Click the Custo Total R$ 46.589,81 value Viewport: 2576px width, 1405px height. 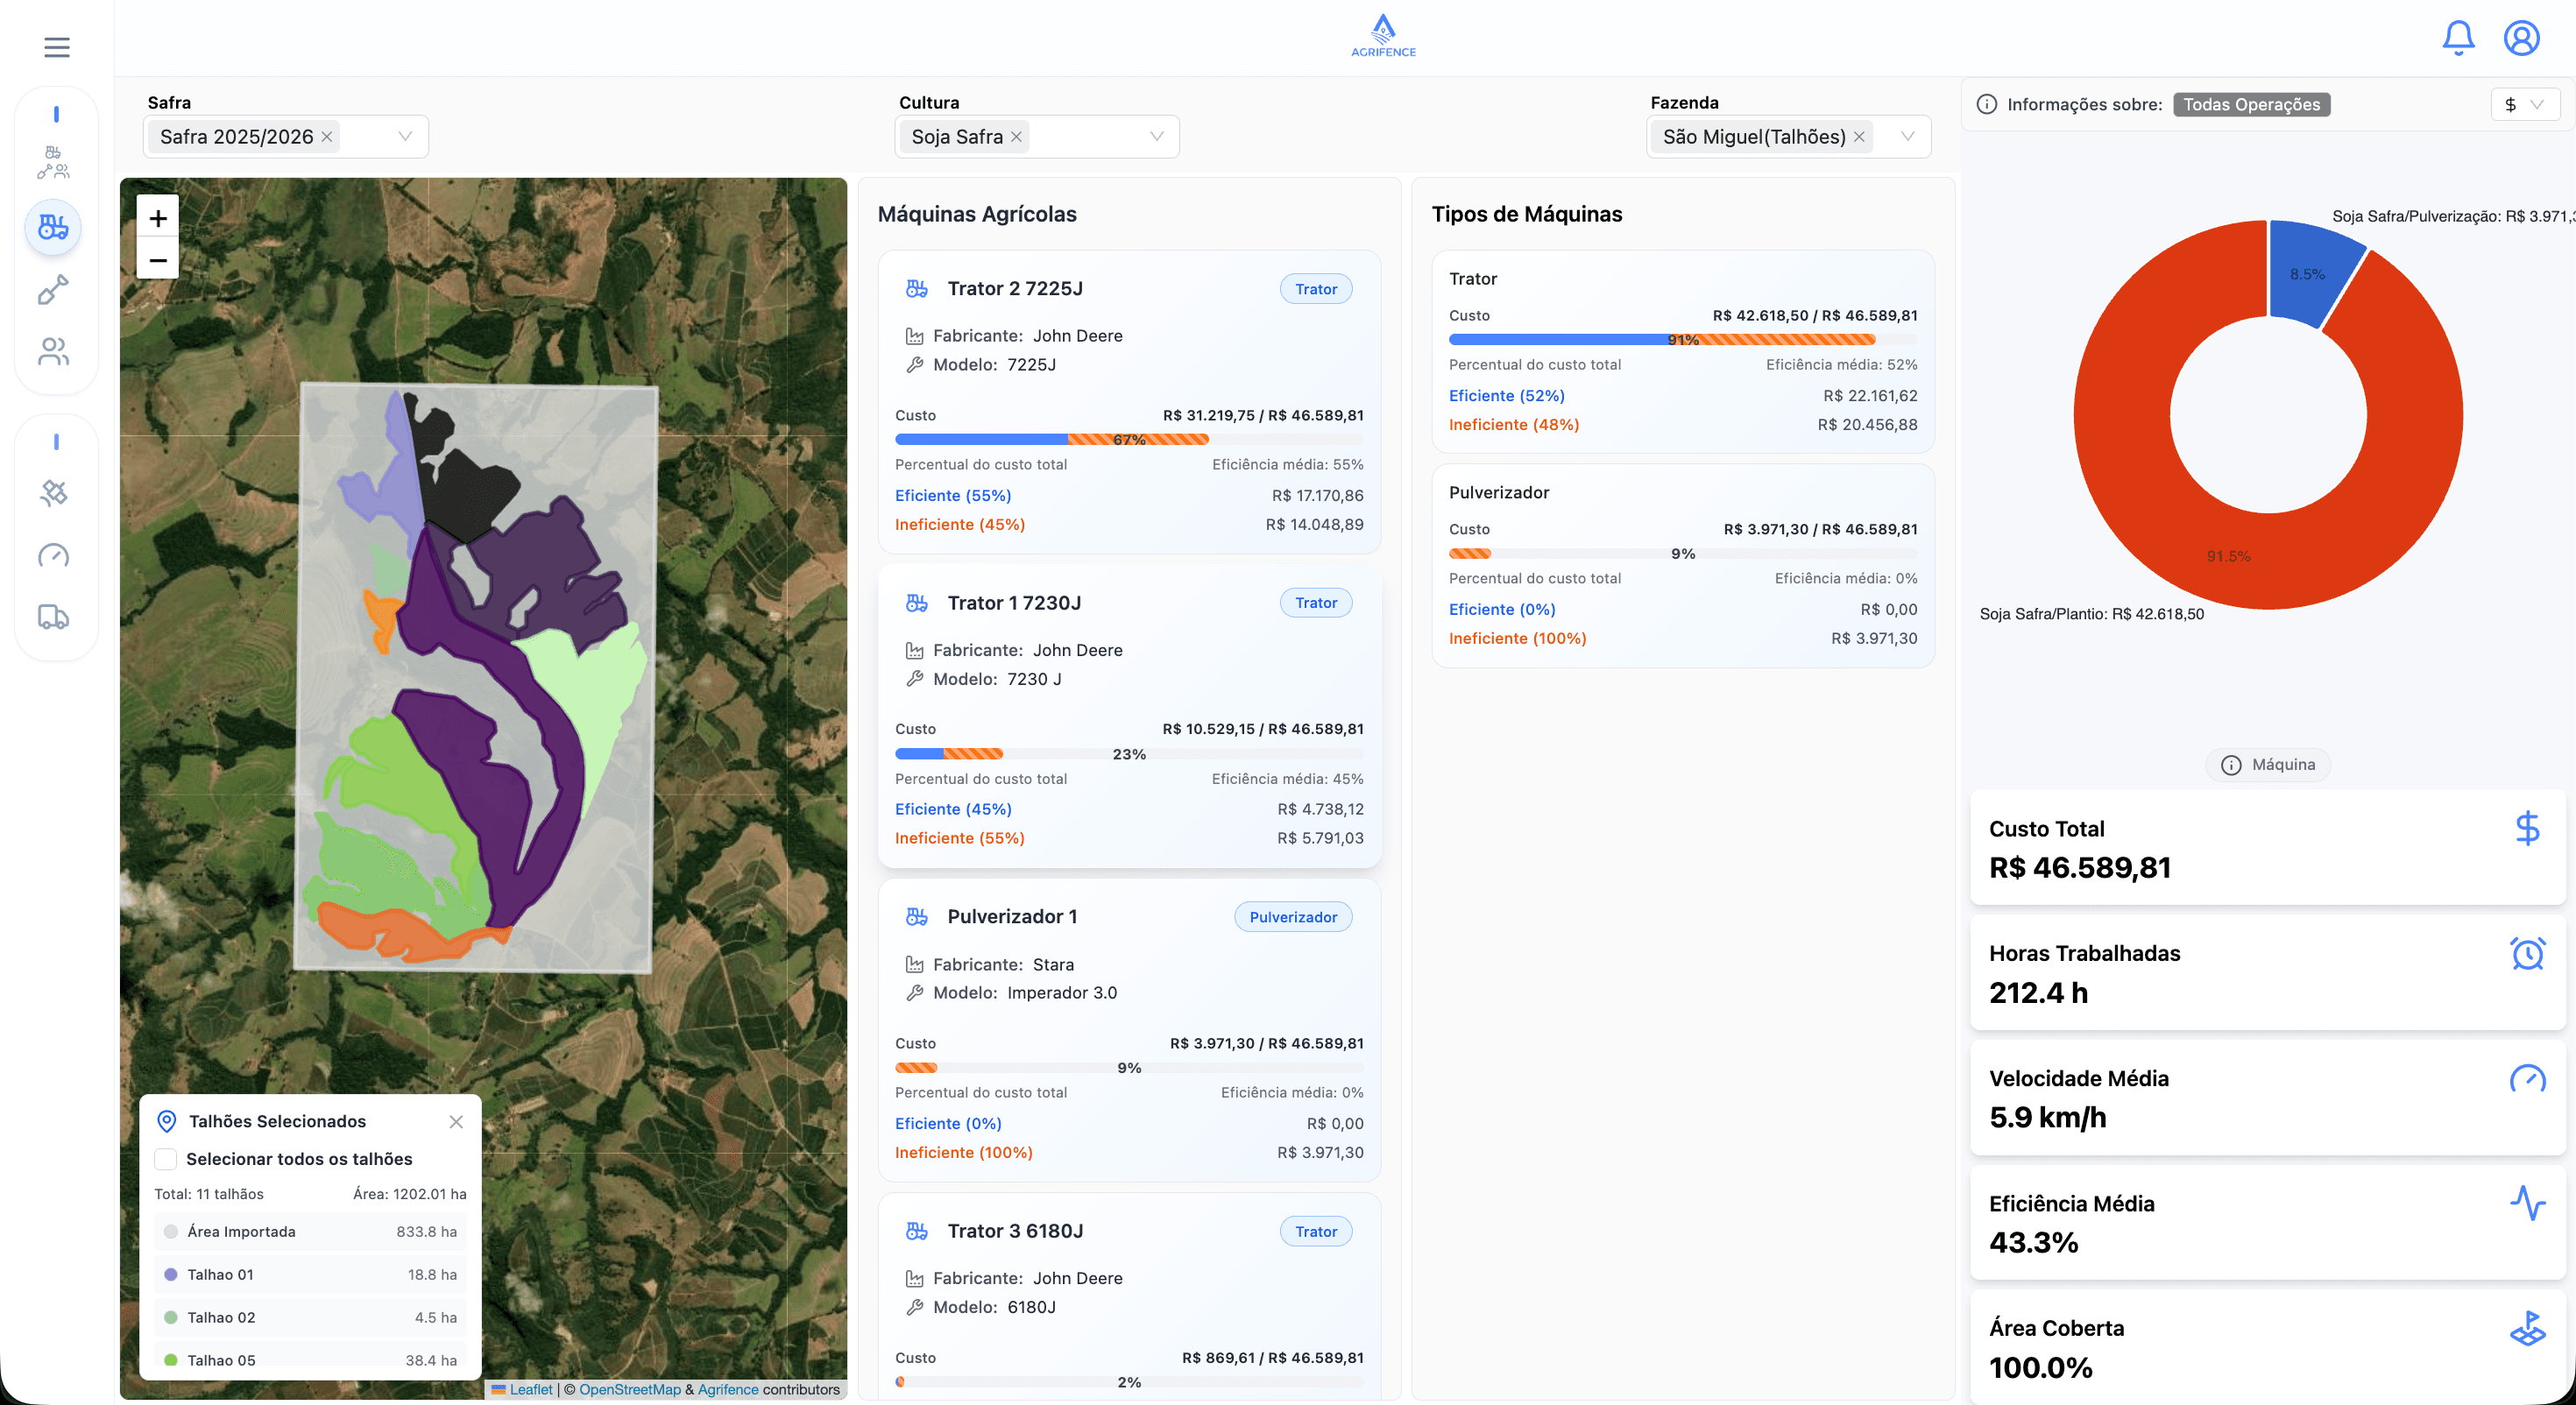coord(2080,868)
